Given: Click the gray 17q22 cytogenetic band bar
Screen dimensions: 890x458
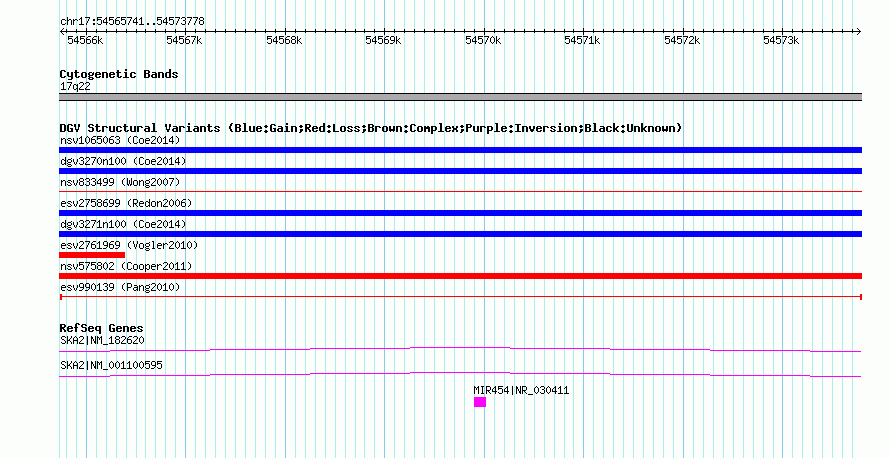Looking at the screenshot, I should (x=460, y=97).
